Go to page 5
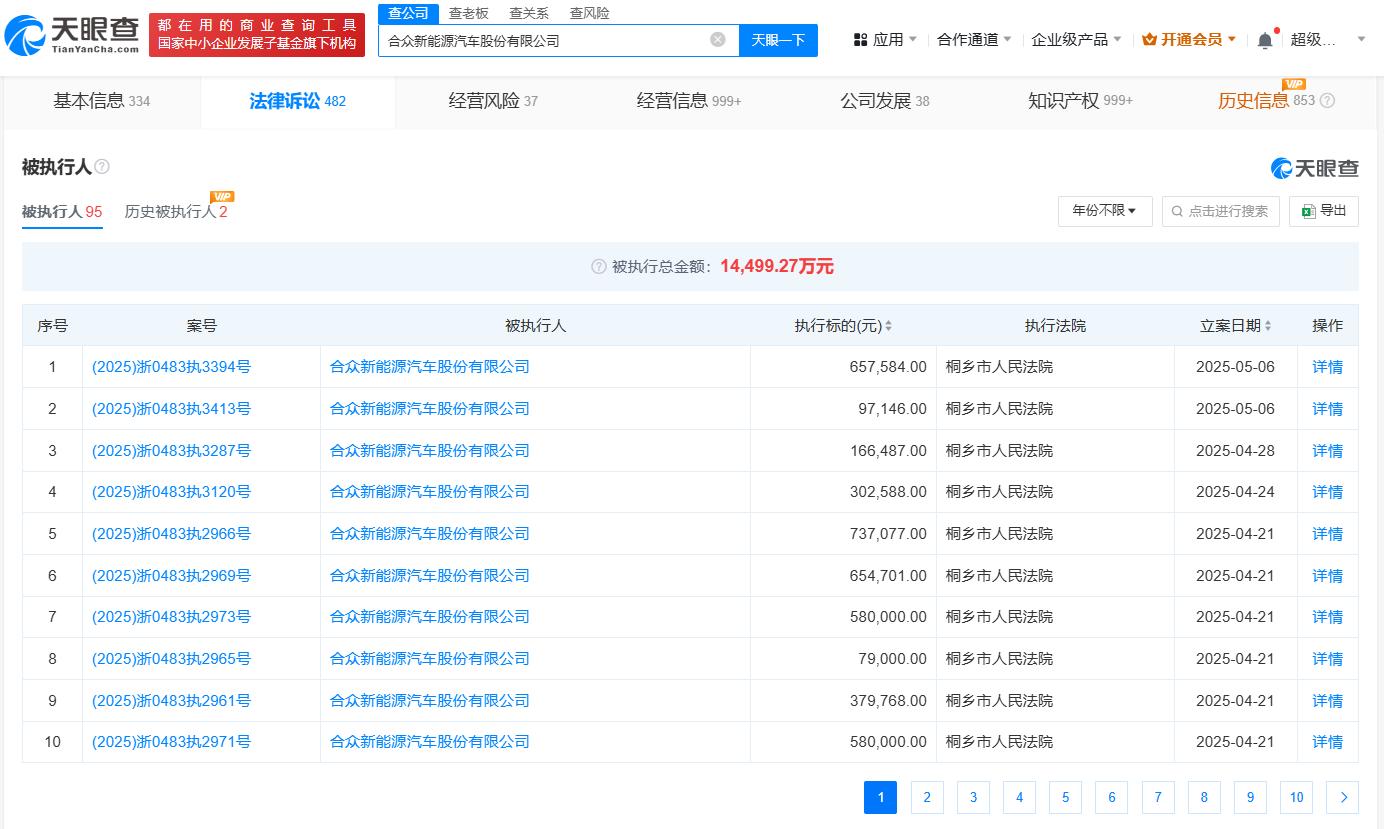The width and height of the screenshot is (1384, 829). pyautogui.click(x=1065, y=797)
